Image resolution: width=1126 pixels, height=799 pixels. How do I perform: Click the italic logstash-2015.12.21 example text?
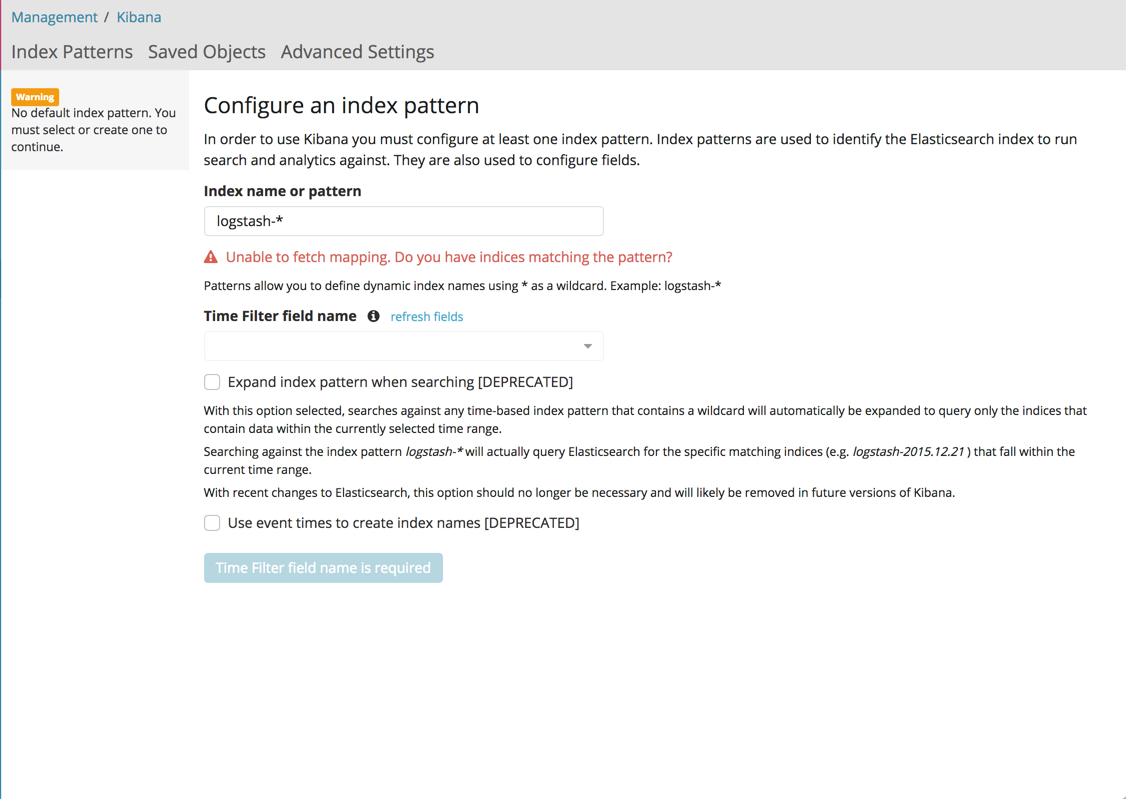[908, 452]
